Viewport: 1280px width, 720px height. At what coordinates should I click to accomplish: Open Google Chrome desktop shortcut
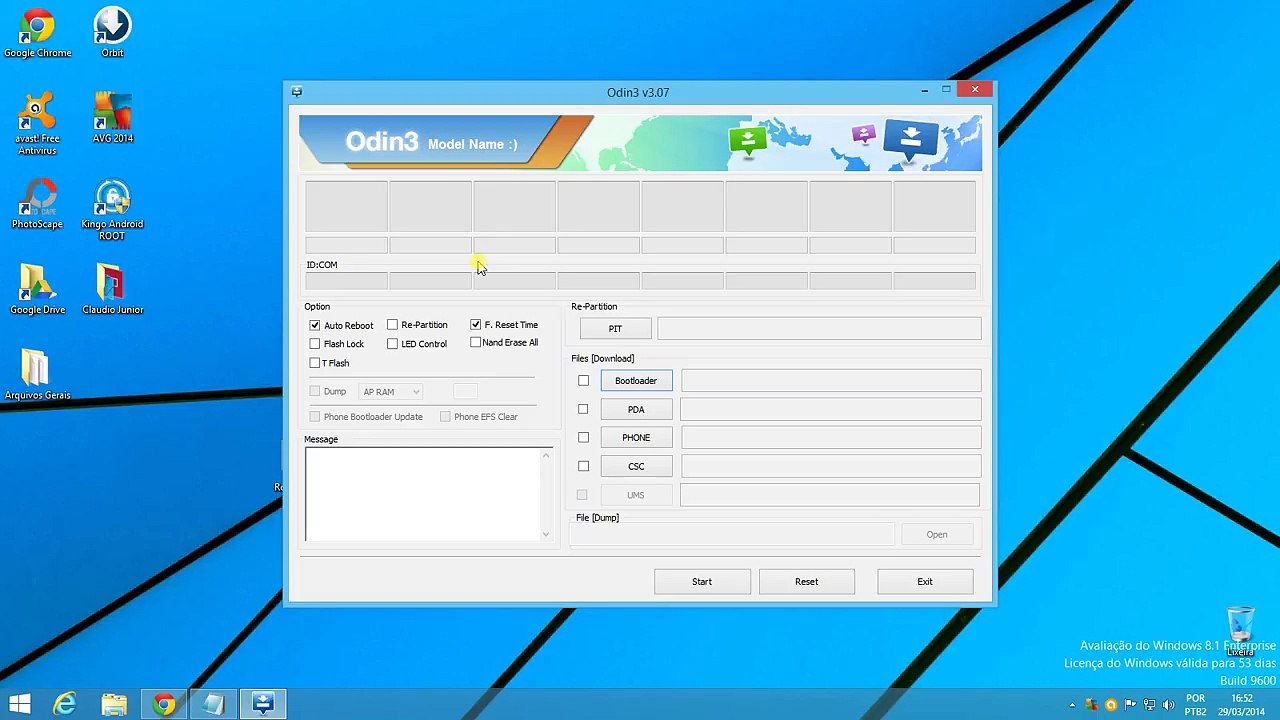point(37,32)
